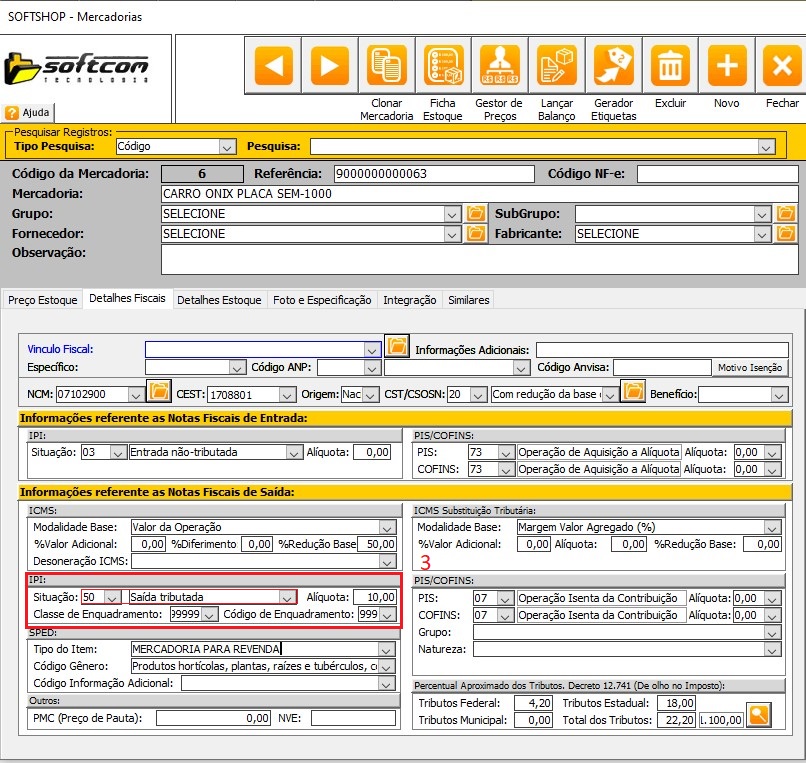The width and height of the screenshot is (806, 763).
Task: Click the Excluir trash icon
Action: (x=670, y=67)
